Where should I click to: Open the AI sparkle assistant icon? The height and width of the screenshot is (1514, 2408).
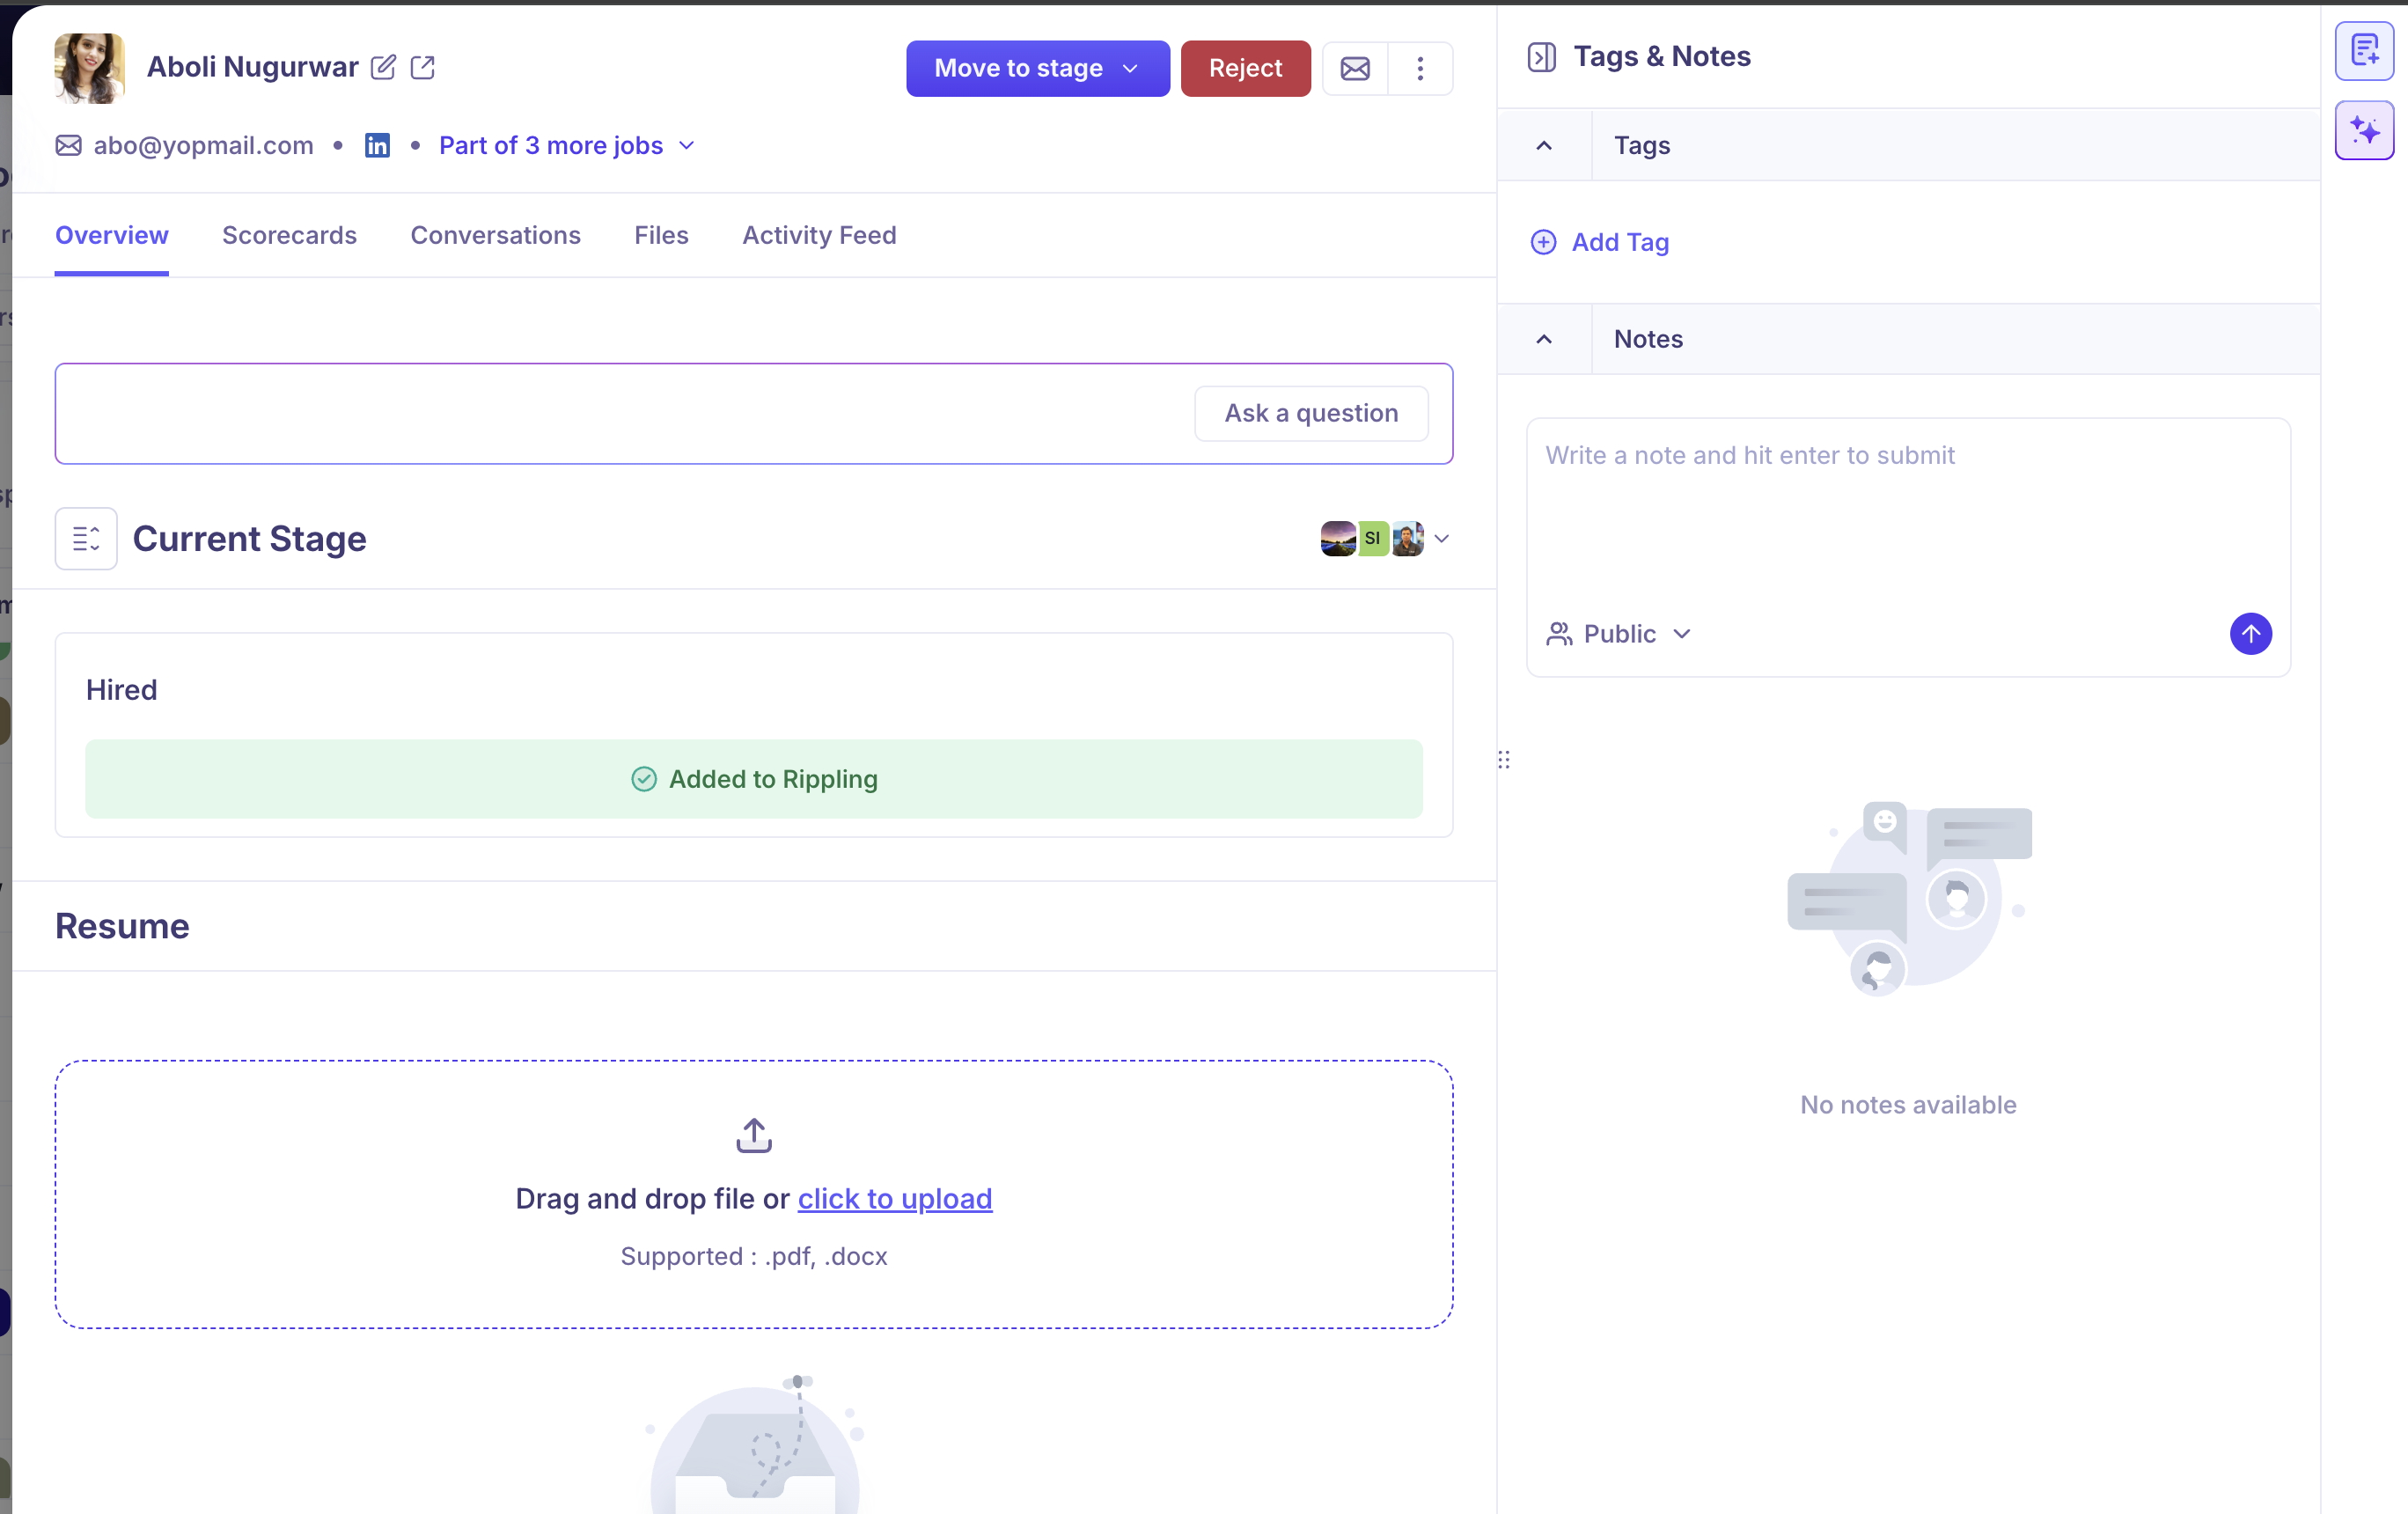coord(2364,130)
